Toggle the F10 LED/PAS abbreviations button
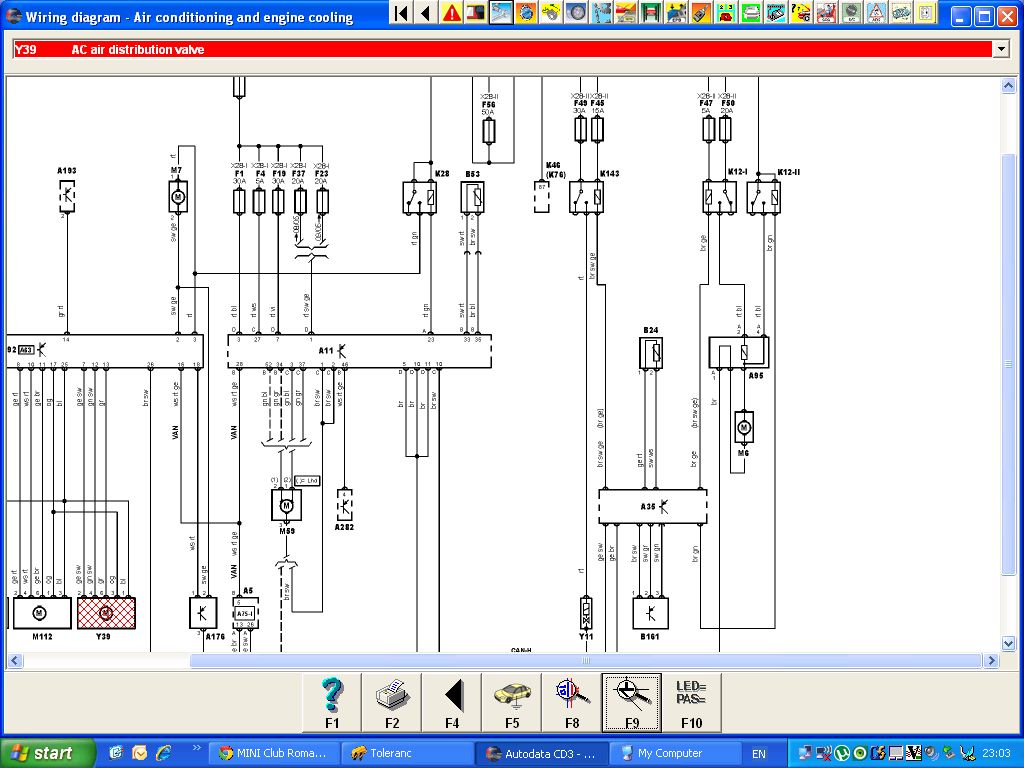Image resolution: width=1024 pixels, height=768 pixels. [x=692, y=703]
